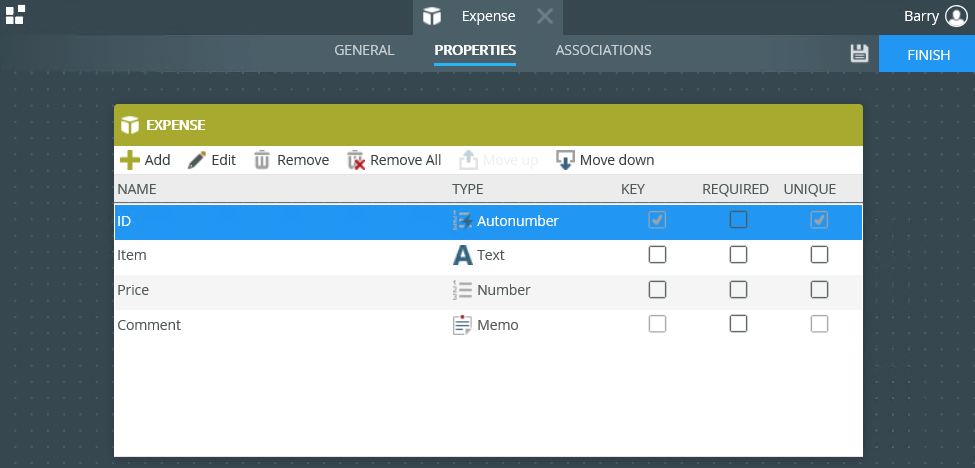Toggle Unique checkbox for Item row
Viewport: 975px width, 468px height.
coord(820,255)
